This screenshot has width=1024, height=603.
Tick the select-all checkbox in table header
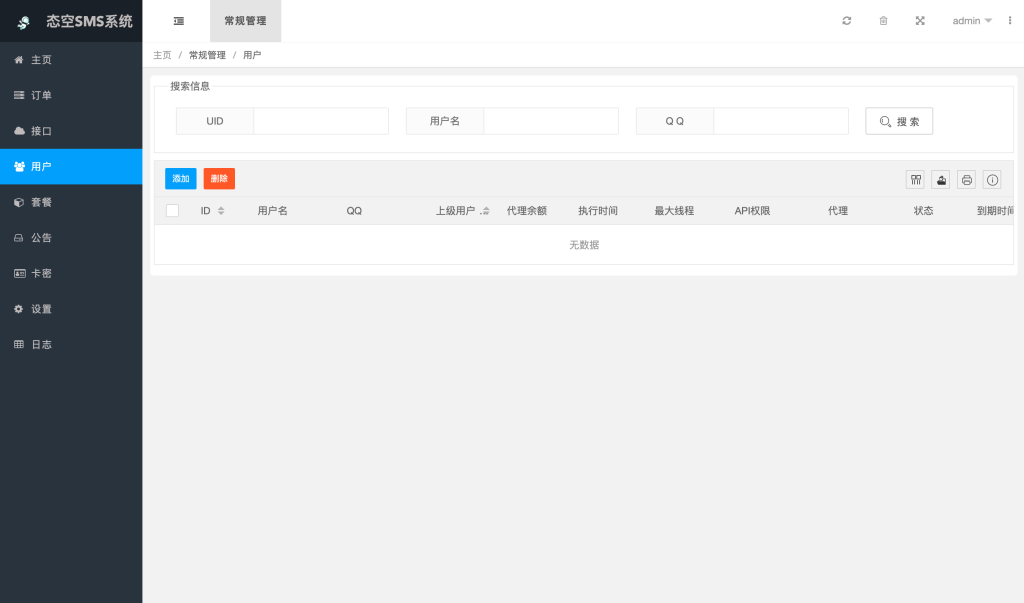[x=173, y=211]
